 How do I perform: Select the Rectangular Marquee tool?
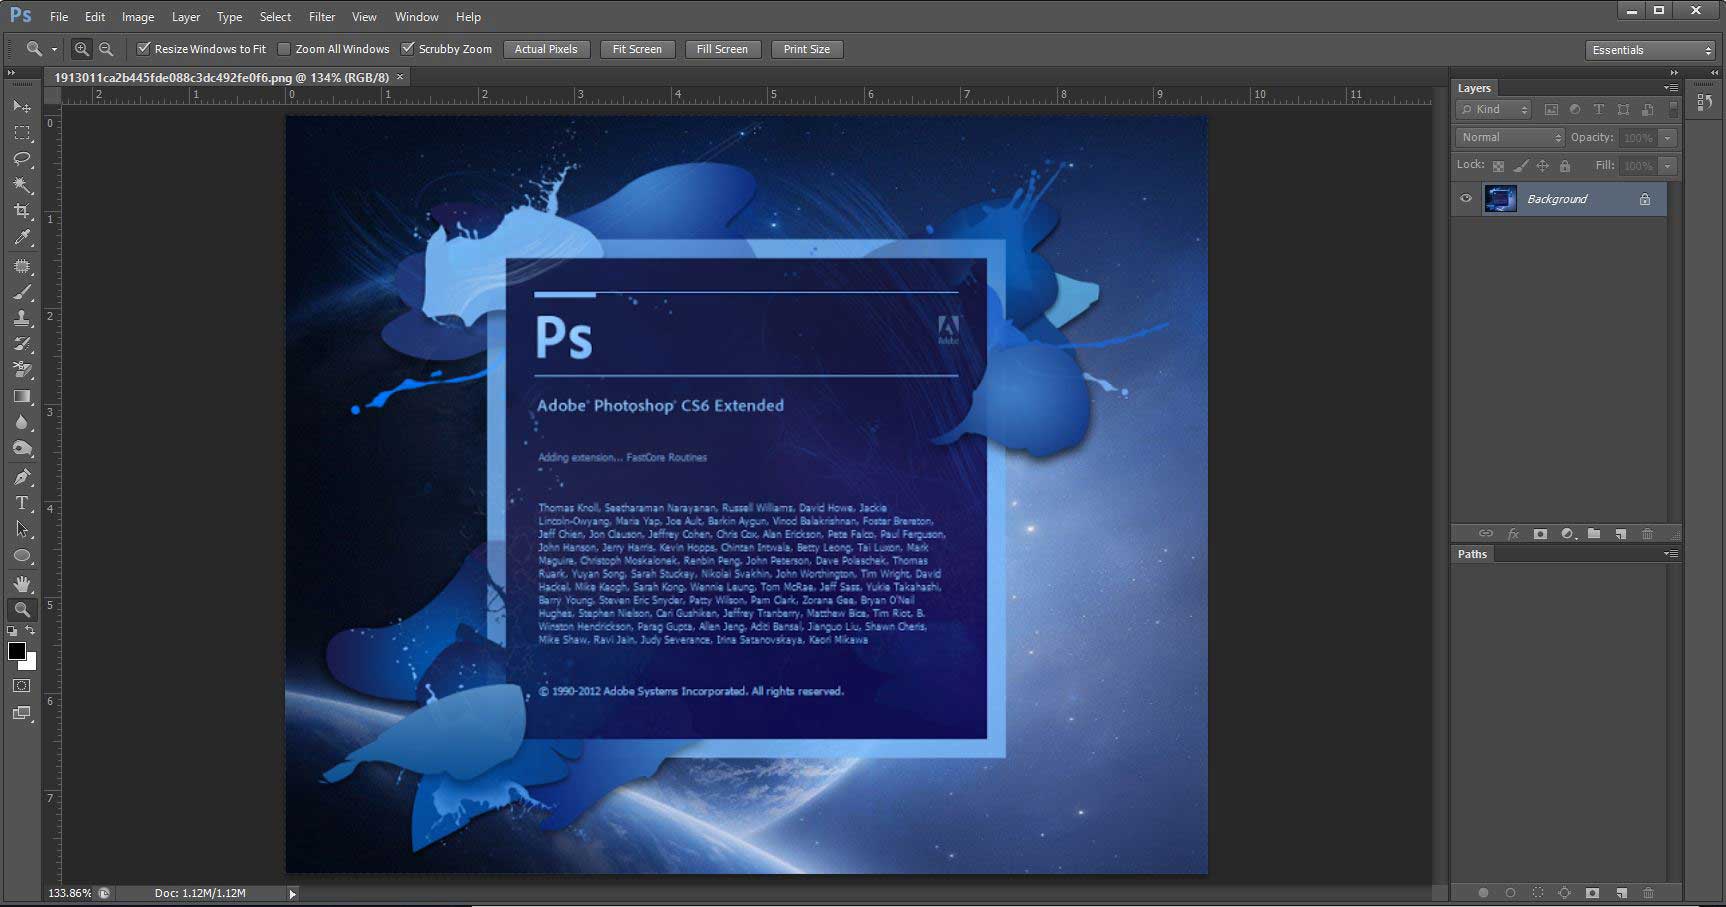tap(21, 133)
